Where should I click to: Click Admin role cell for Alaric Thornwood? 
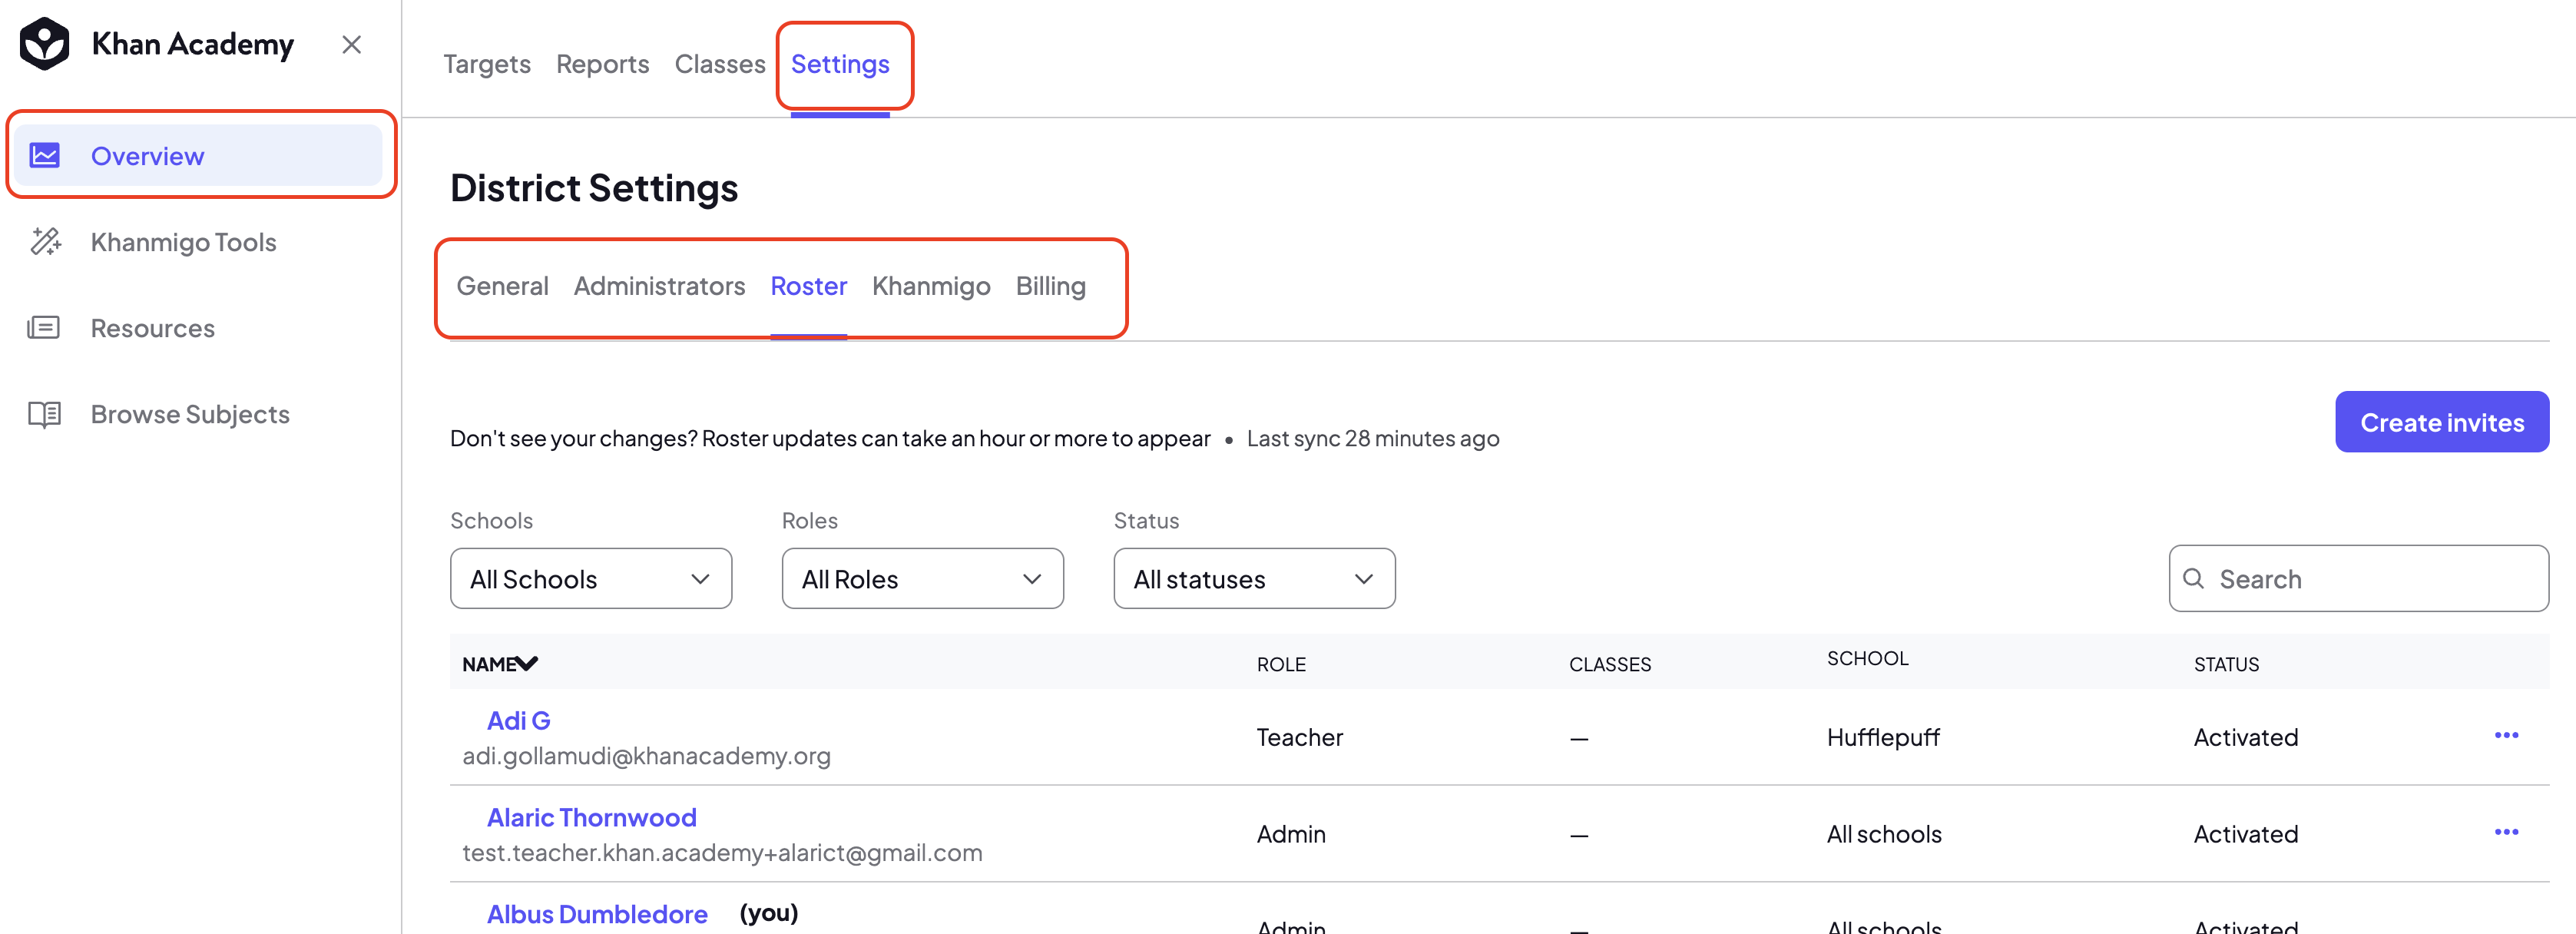click(x=1291, y=834)
